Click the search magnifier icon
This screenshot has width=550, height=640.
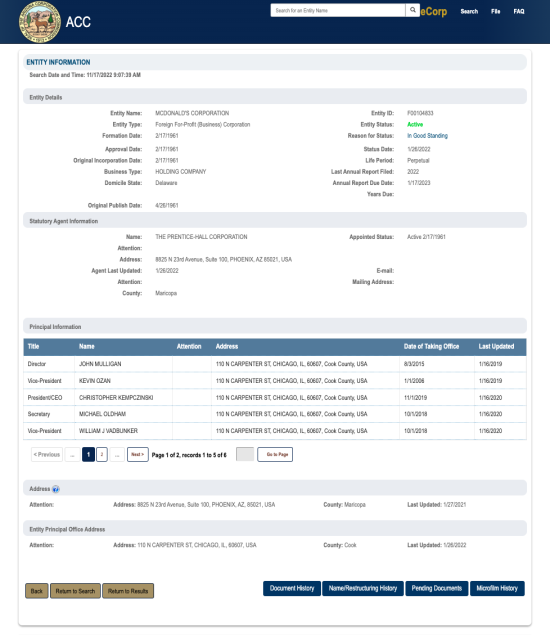[412, 10]
